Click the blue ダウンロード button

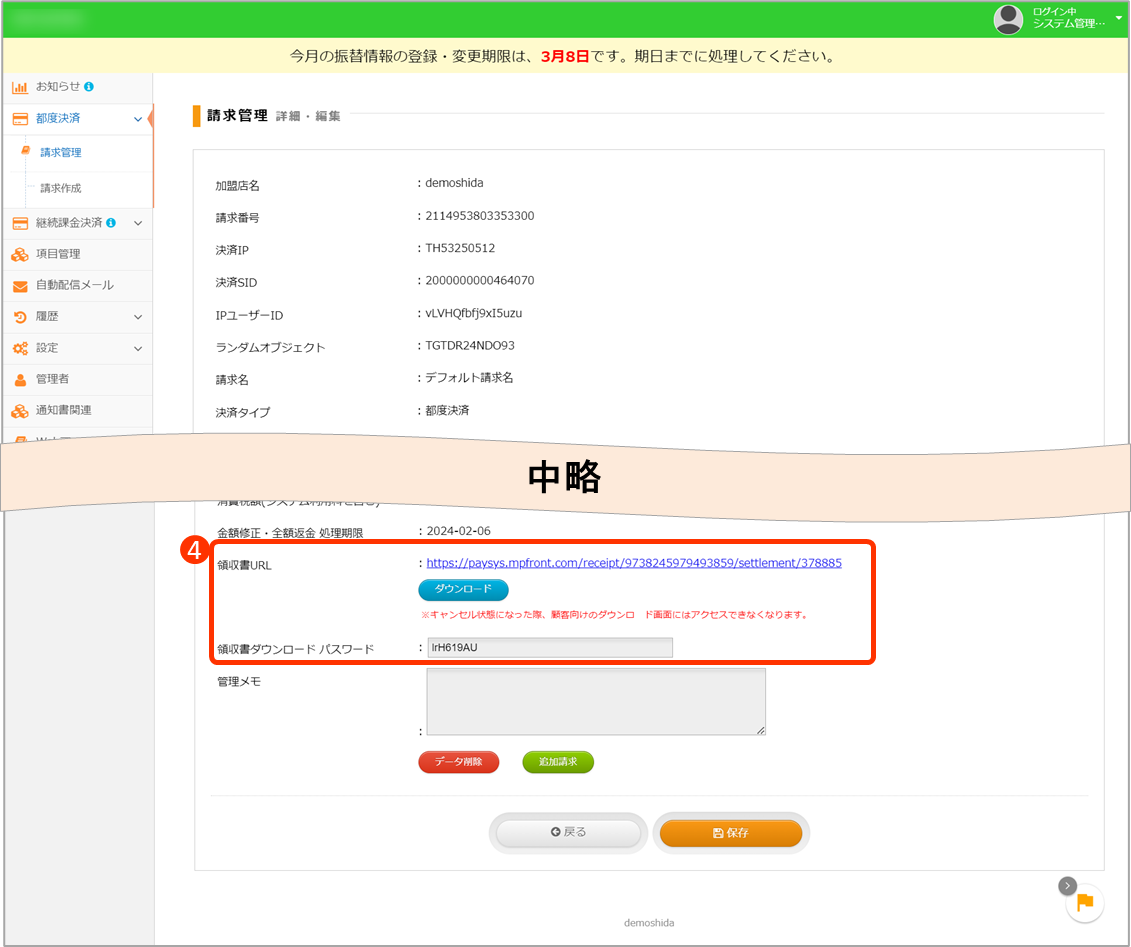(463, 589)
